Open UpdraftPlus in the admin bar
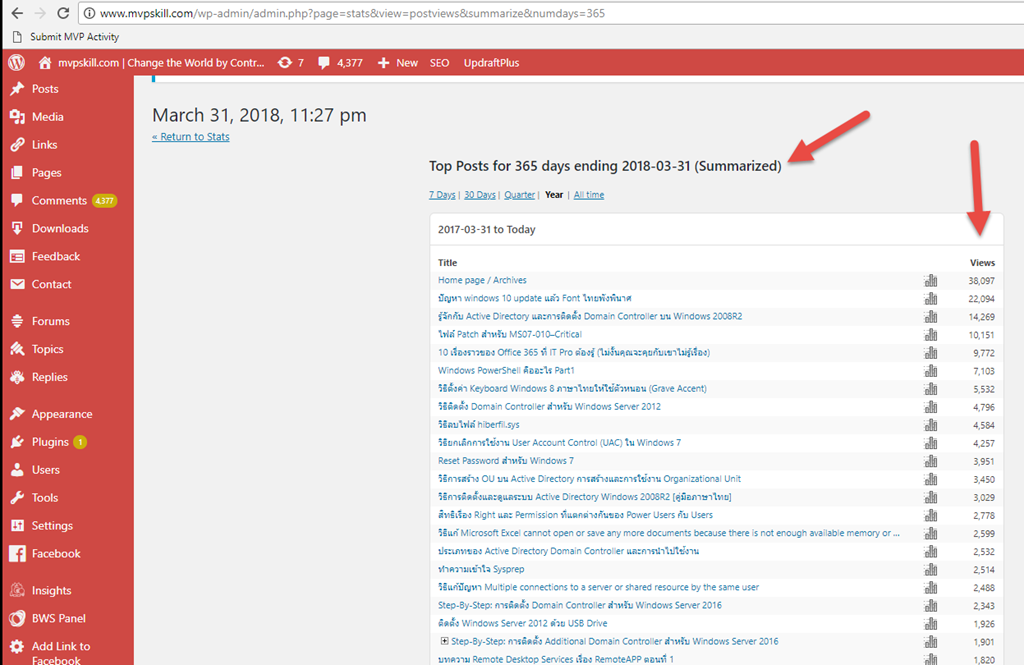The height and width of the screenshot is (665, 1024). point(491,63)
